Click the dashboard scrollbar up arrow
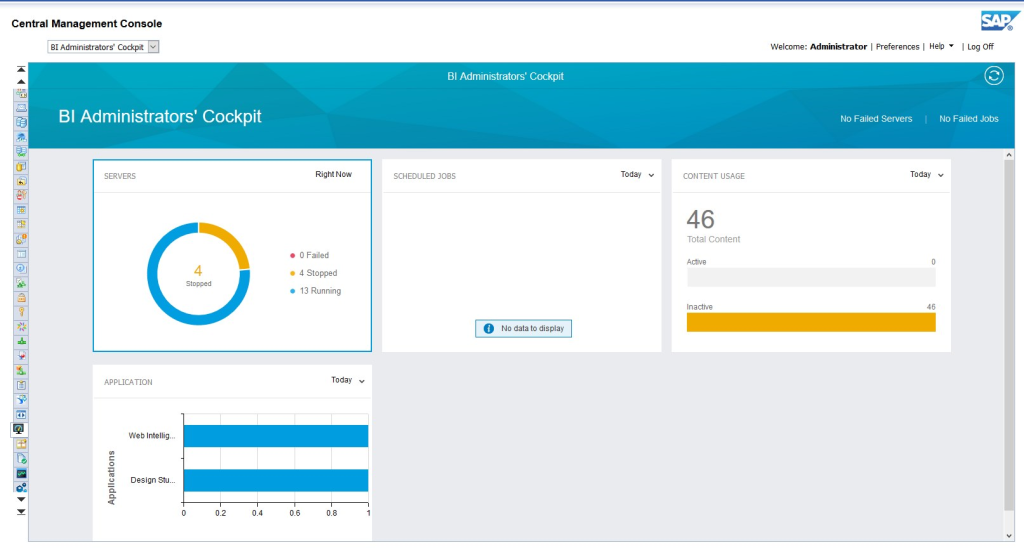Screen dimensions: 1024x555 pos(1009,155)
